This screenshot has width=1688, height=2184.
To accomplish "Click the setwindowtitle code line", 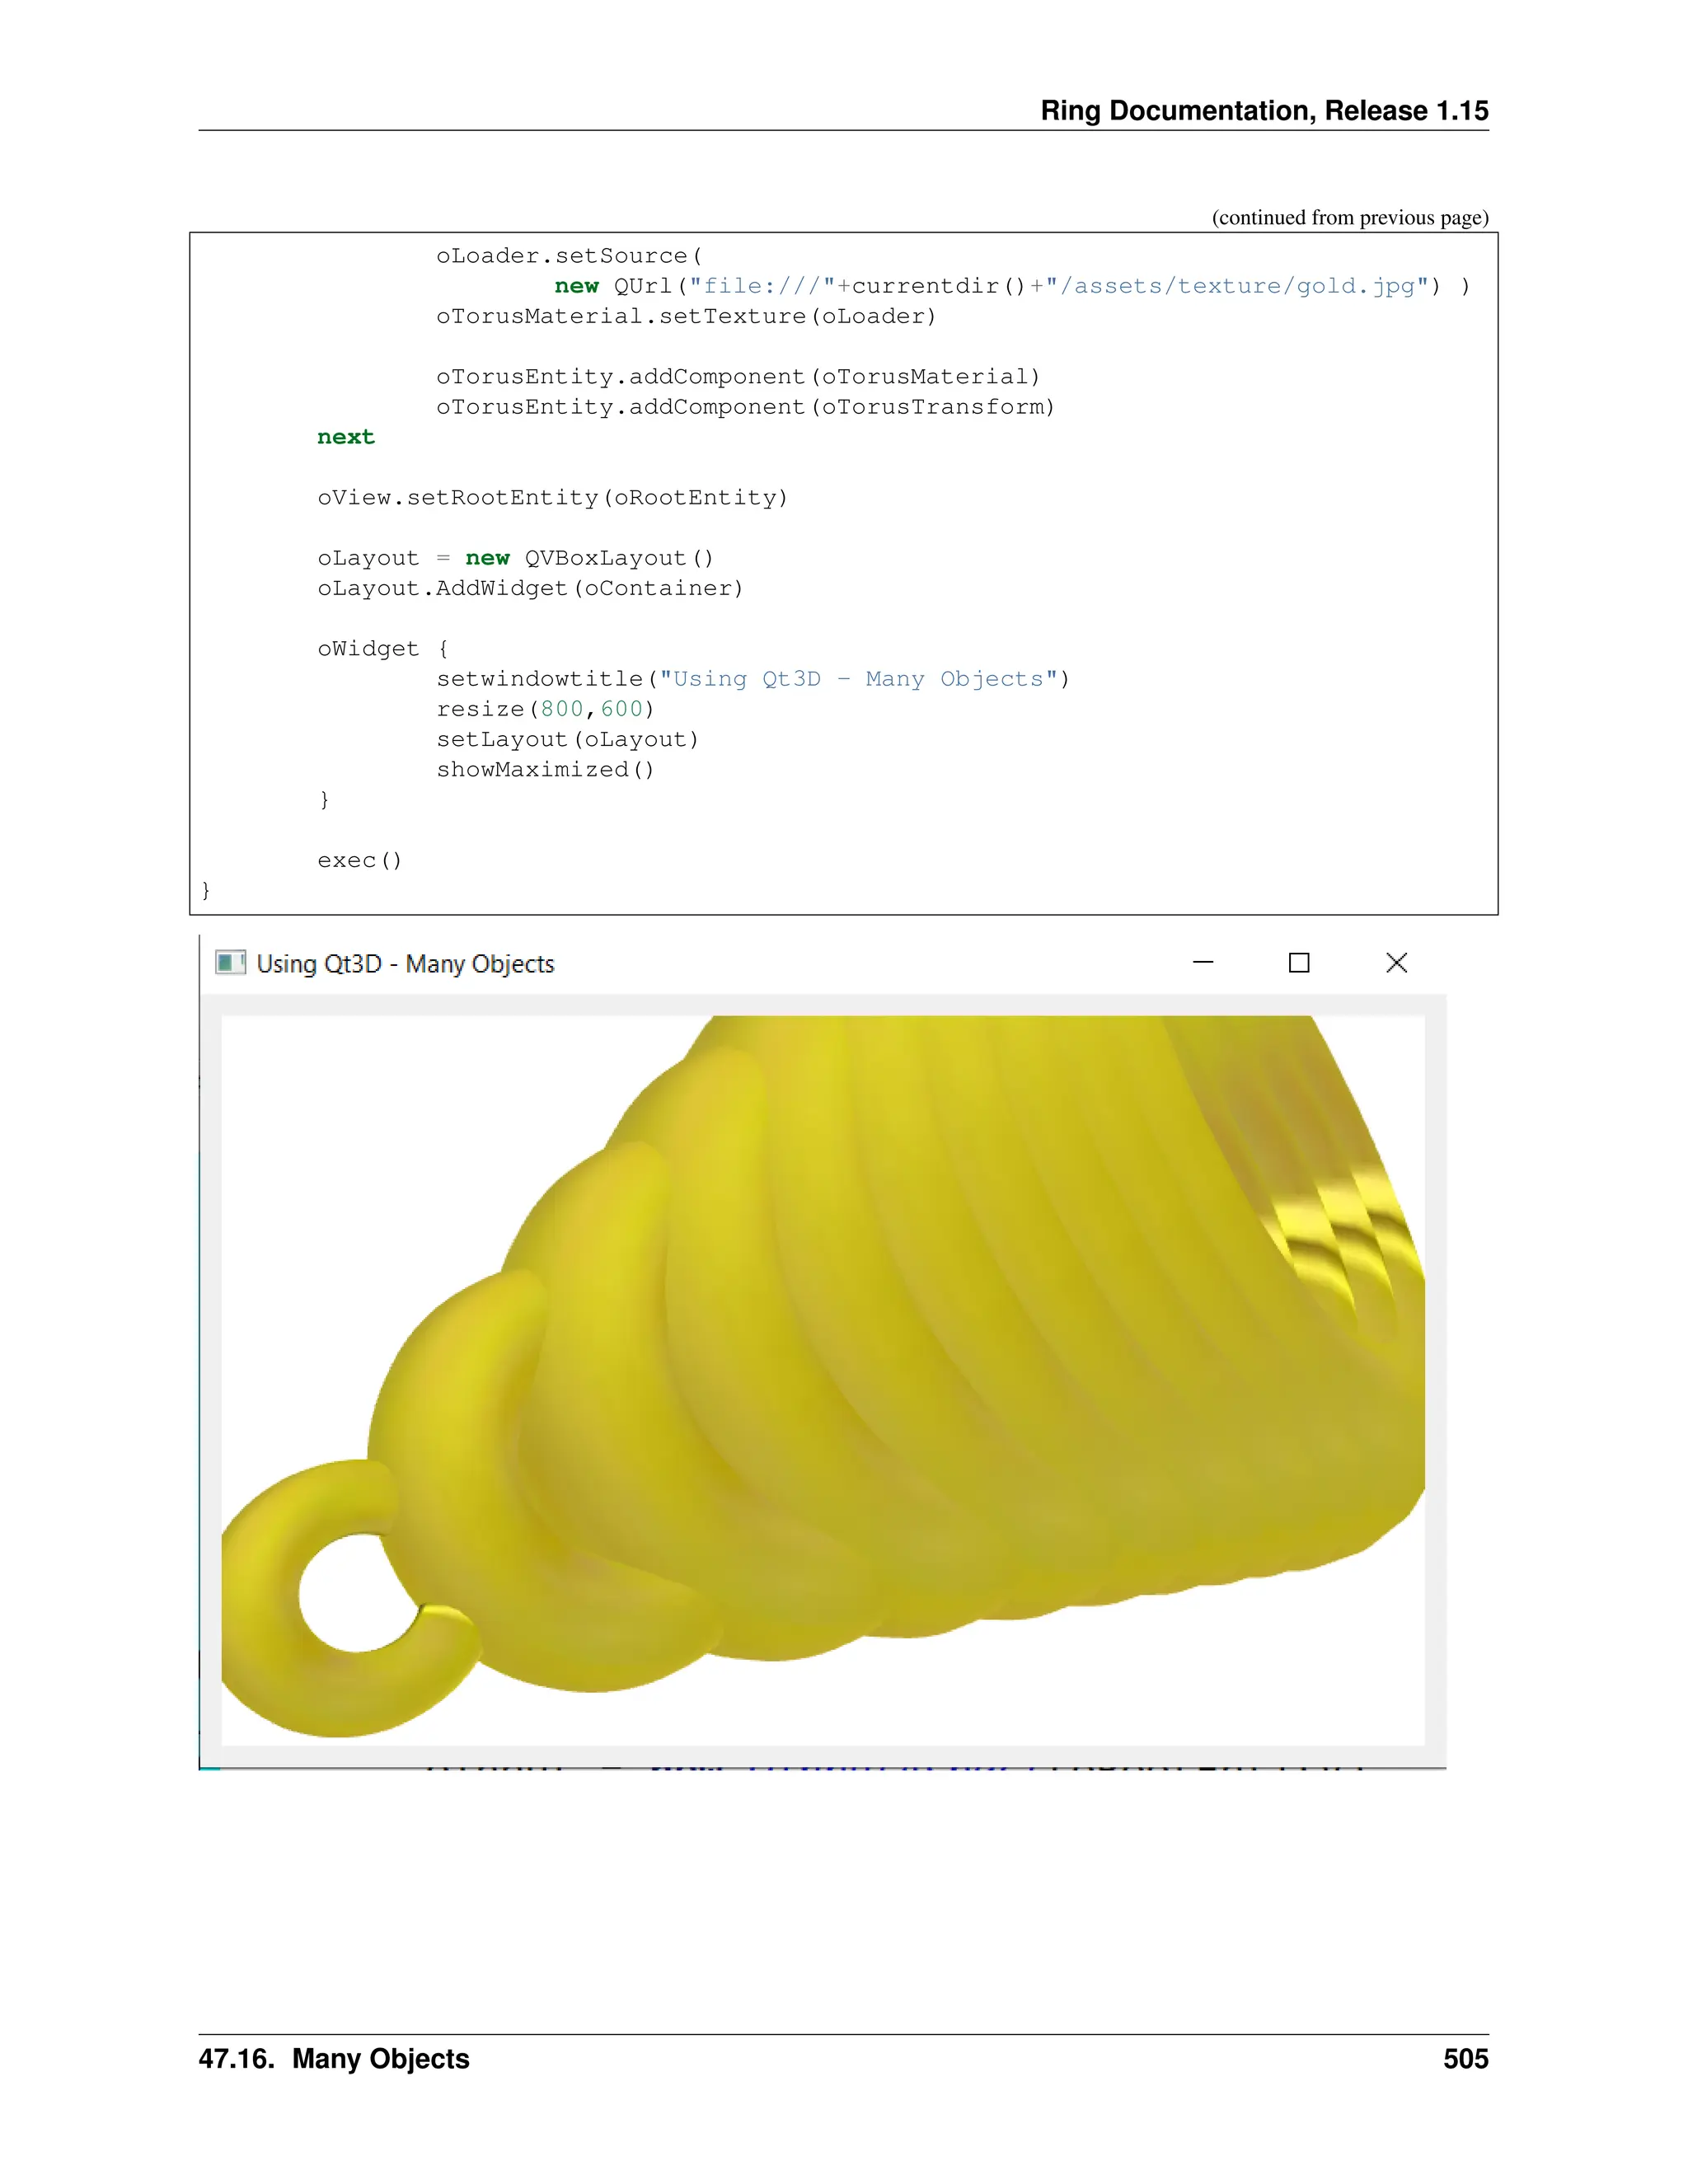I will point(752,679).
